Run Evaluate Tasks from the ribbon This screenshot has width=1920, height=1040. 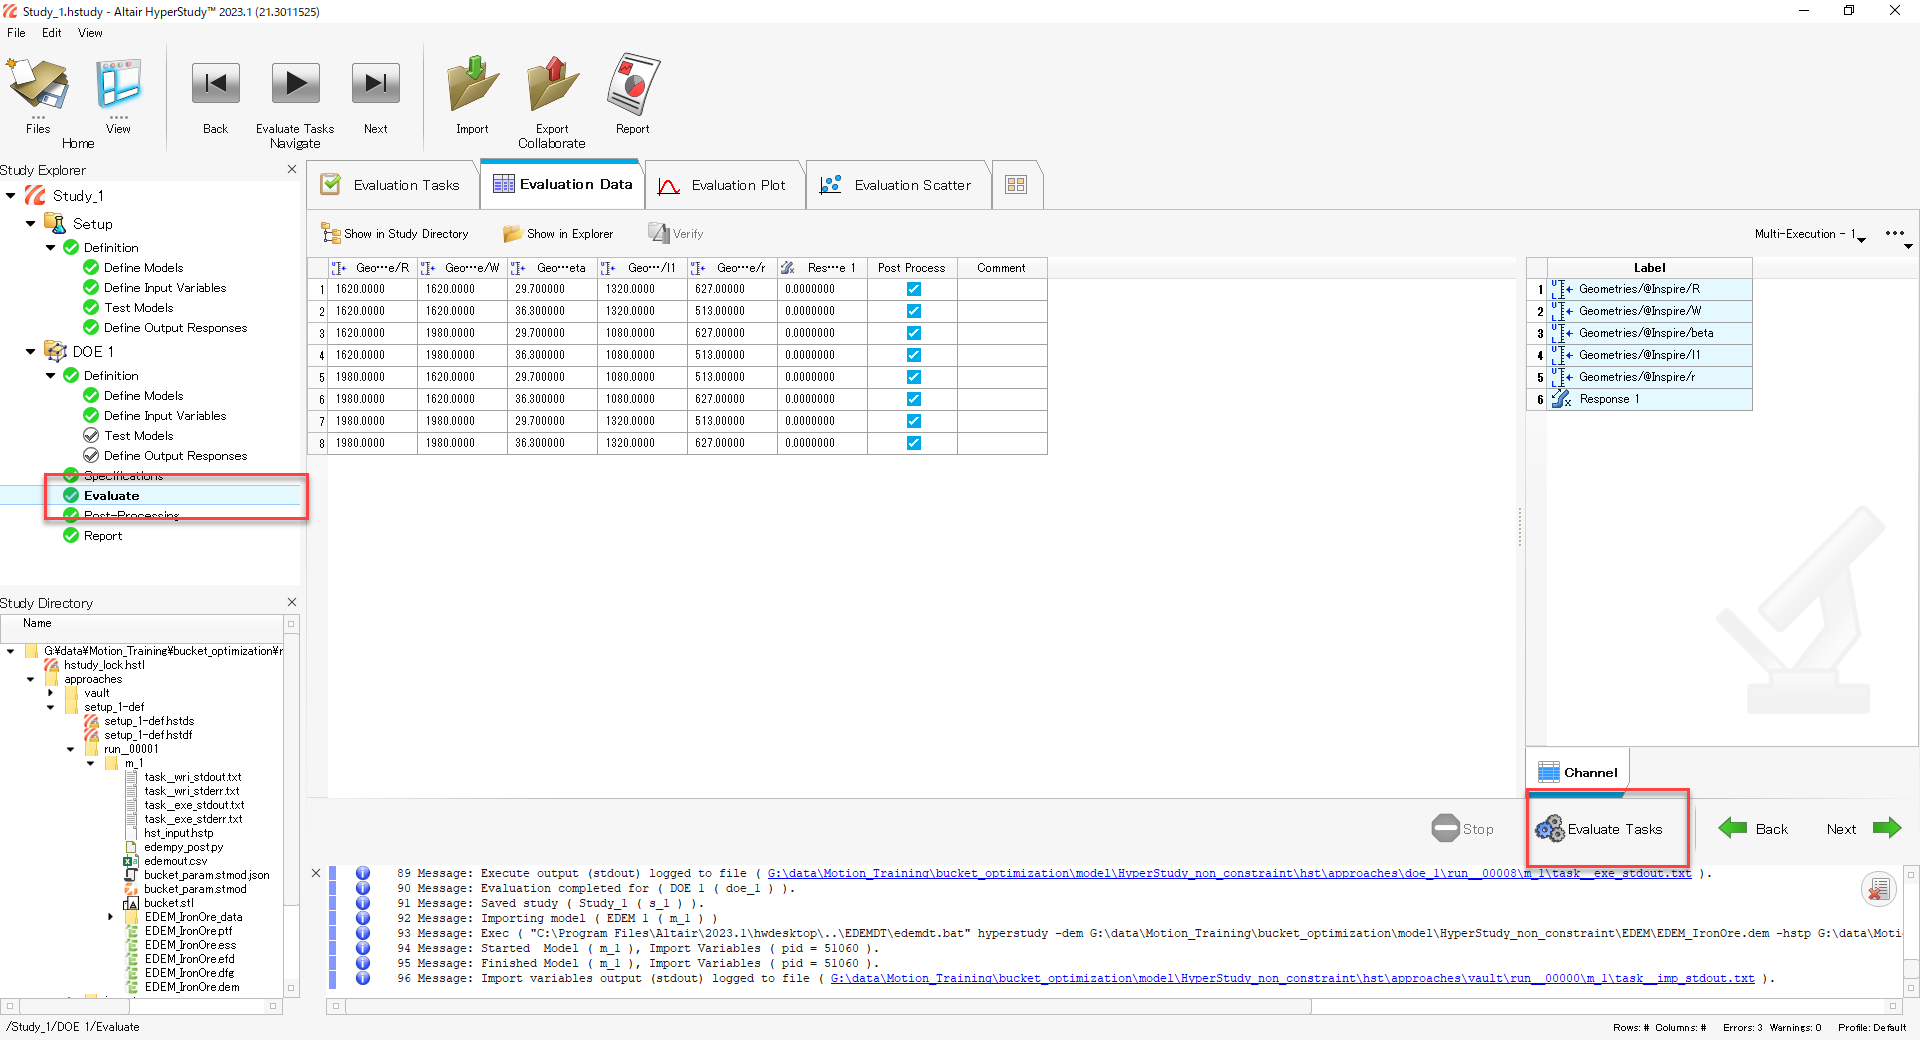[x=296, y=84]
